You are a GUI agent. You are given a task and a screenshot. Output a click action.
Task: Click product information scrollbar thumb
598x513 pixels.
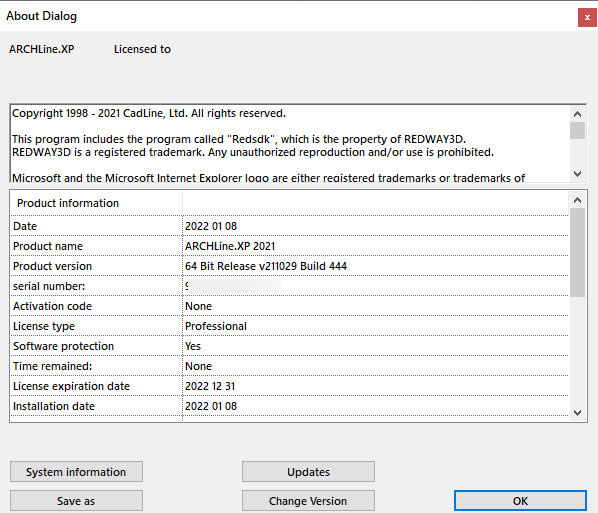[x=577, y=252]
